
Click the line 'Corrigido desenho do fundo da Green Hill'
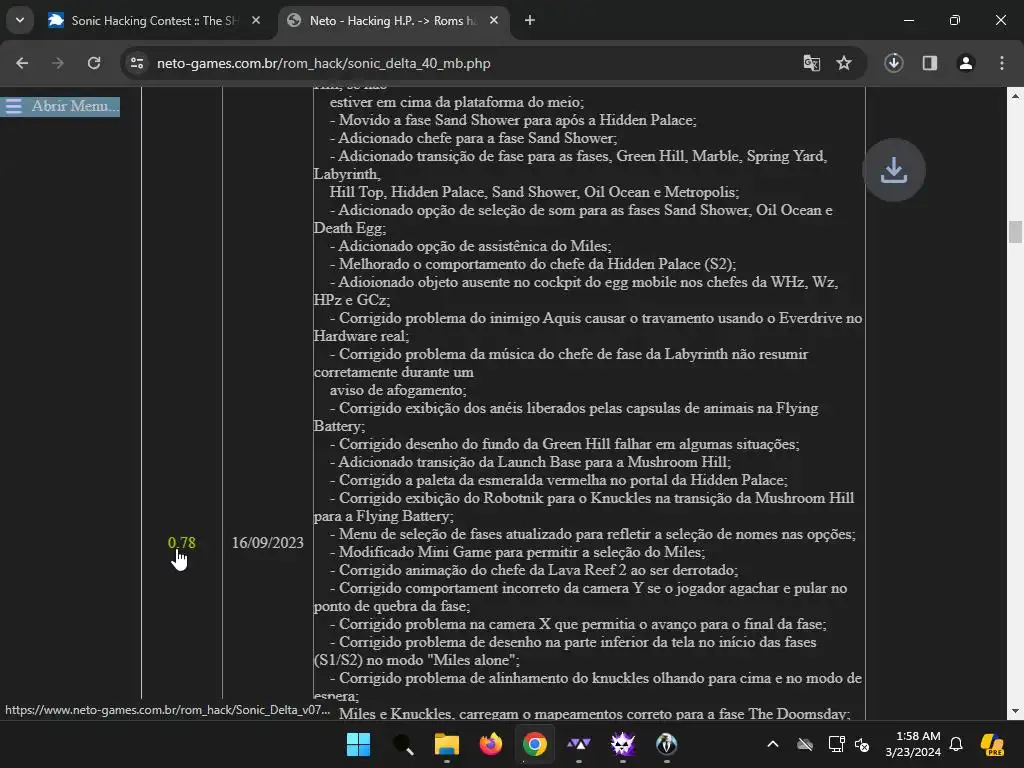point(564,444)
